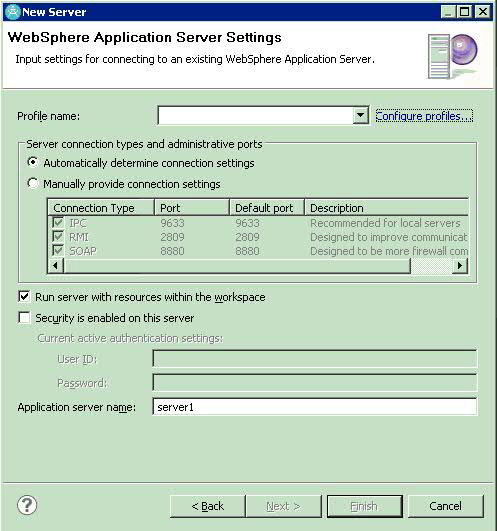The height and width of the screenshot is (531, 497).
Task: Click the horizontal scrollbar thumb in the table
Action: click(x=237, y=266)
